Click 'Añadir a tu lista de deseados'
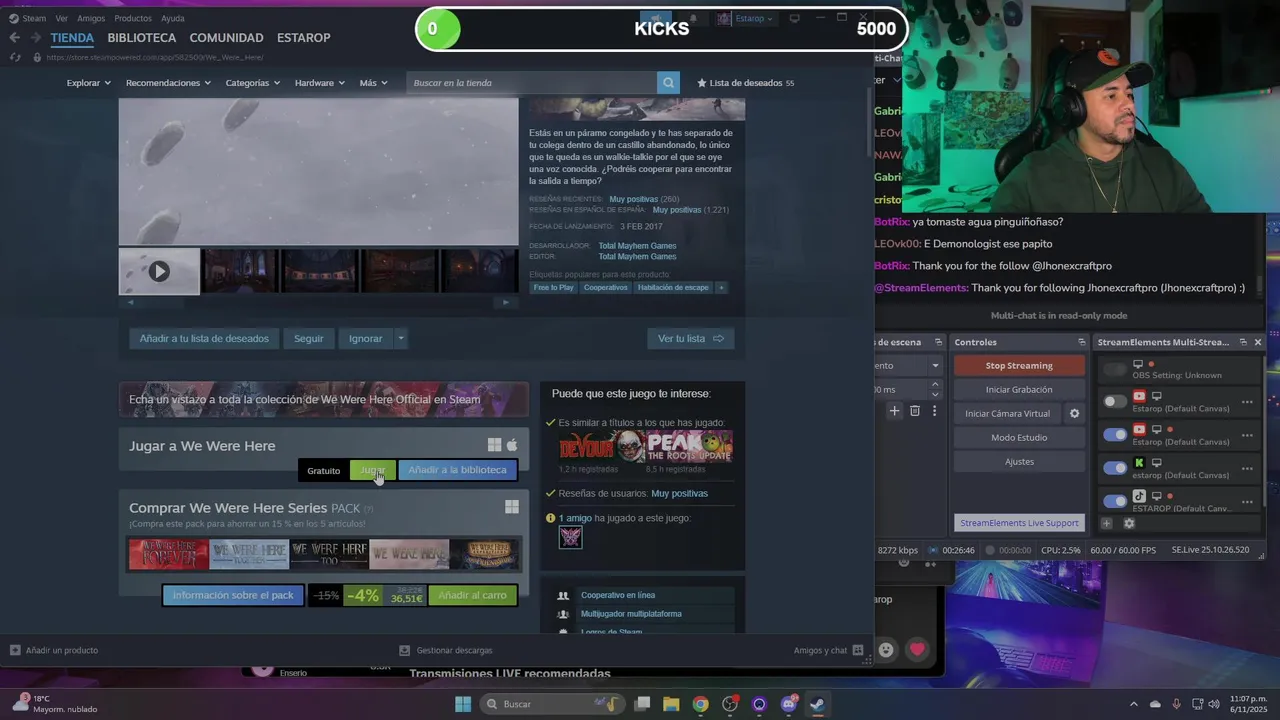The height and width of the screenshot is (720, 1280). point(204,338)
